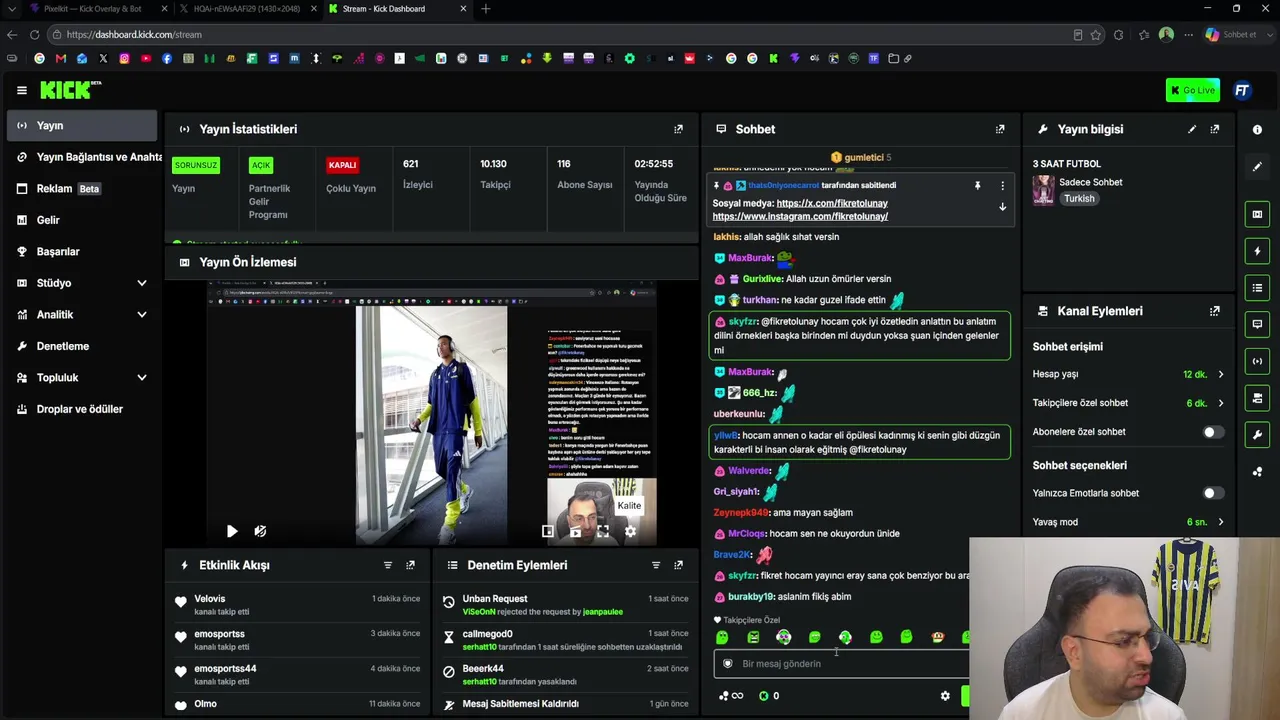This screenshot has height=720, width=1280.
Task: Expand the Analitik sidebar section
Action: tap(82, 314)
